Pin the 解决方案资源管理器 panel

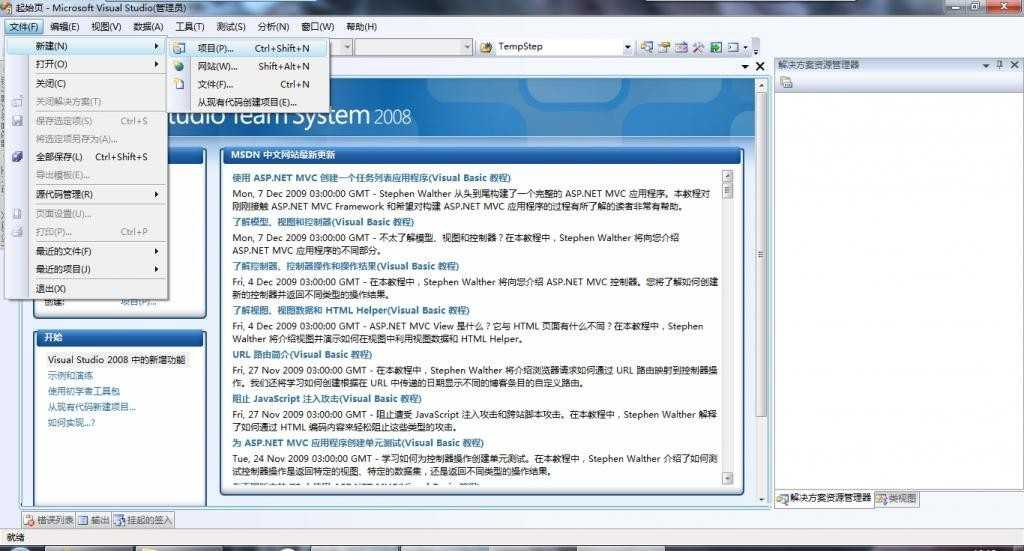click(x=999, y=65)
